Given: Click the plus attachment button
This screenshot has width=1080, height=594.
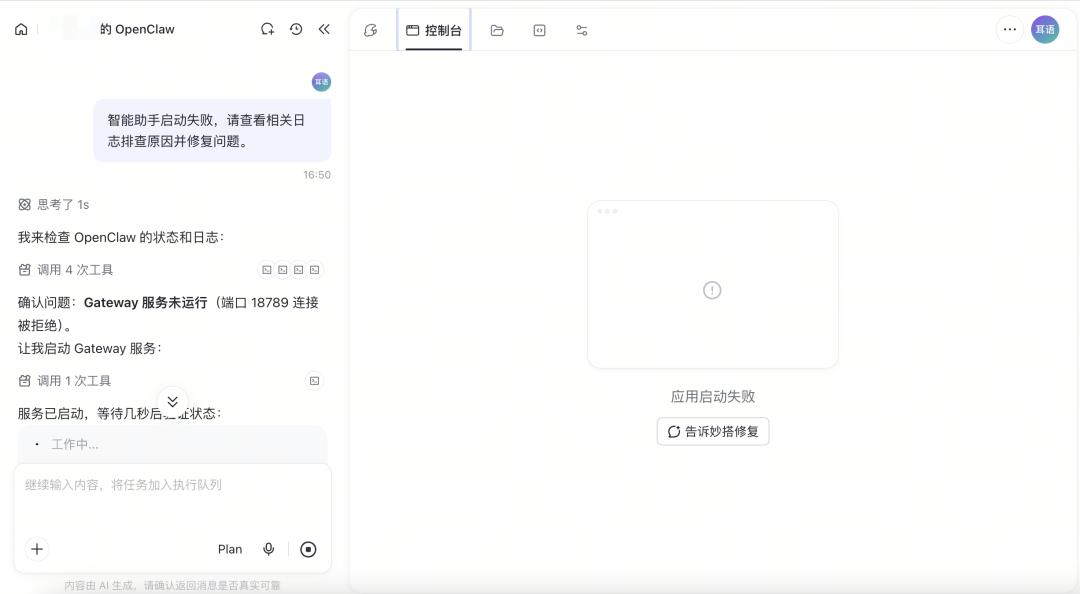Looking at the screenshot, I should tap(37, 549).
